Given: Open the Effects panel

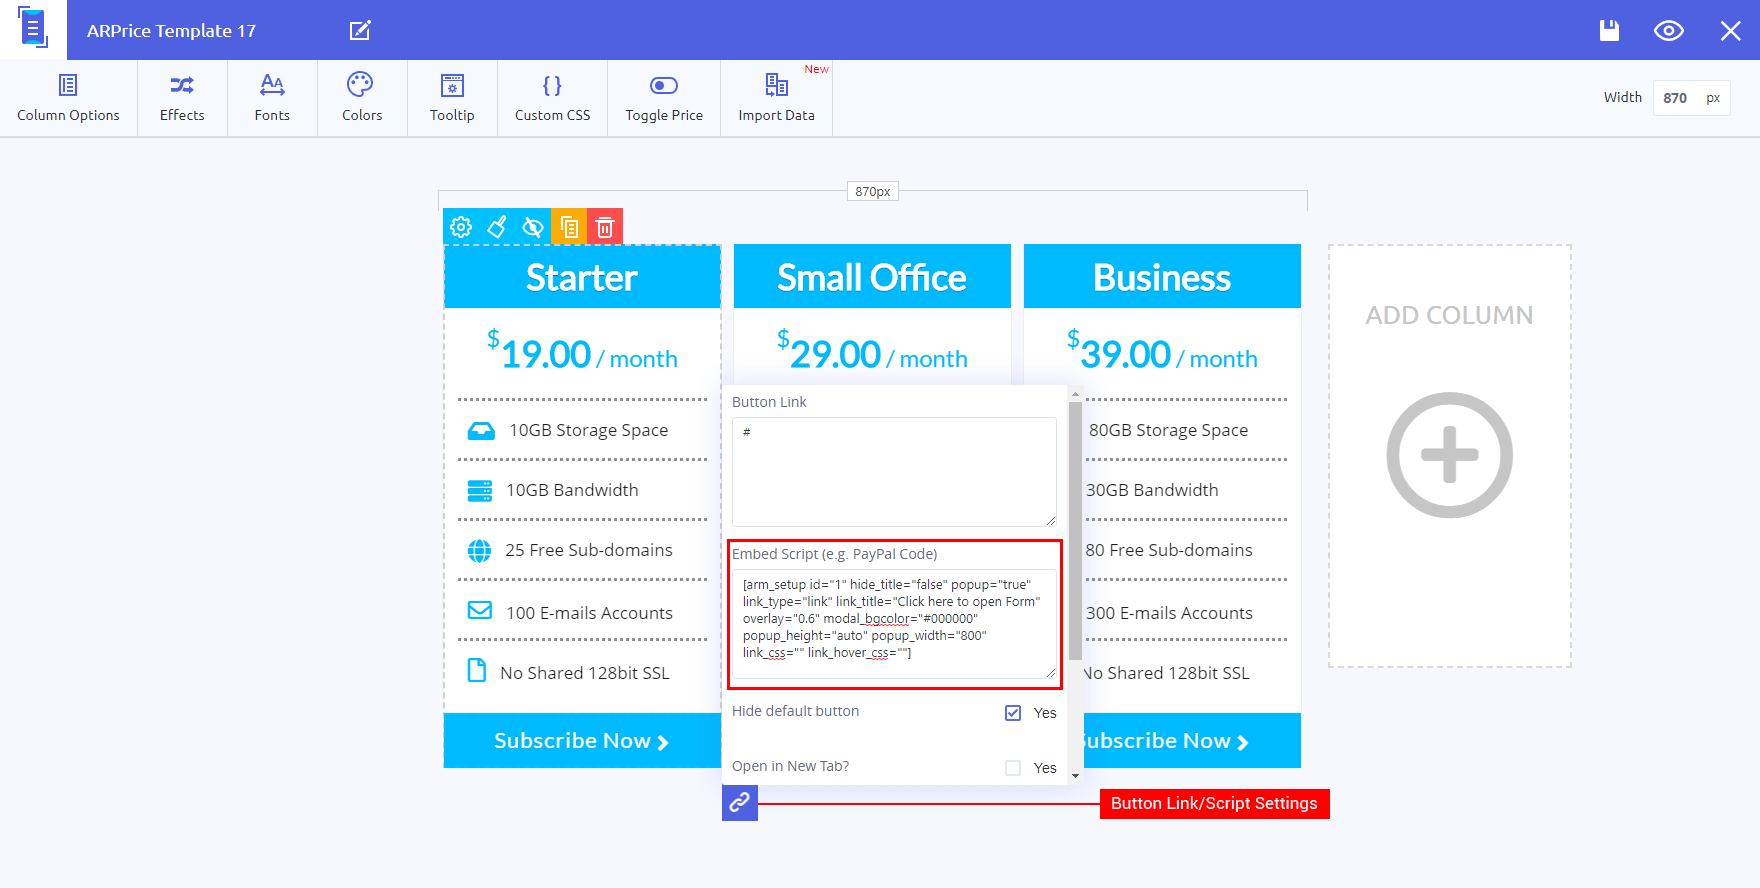Looking at the screenshot, I should tap(182, 98).
